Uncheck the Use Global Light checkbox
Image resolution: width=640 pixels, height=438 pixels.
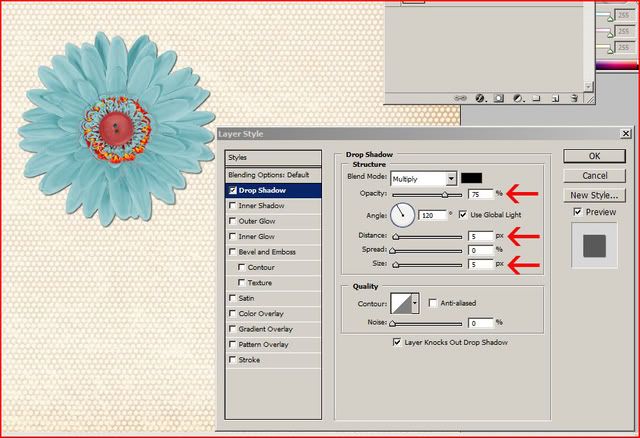463,214
